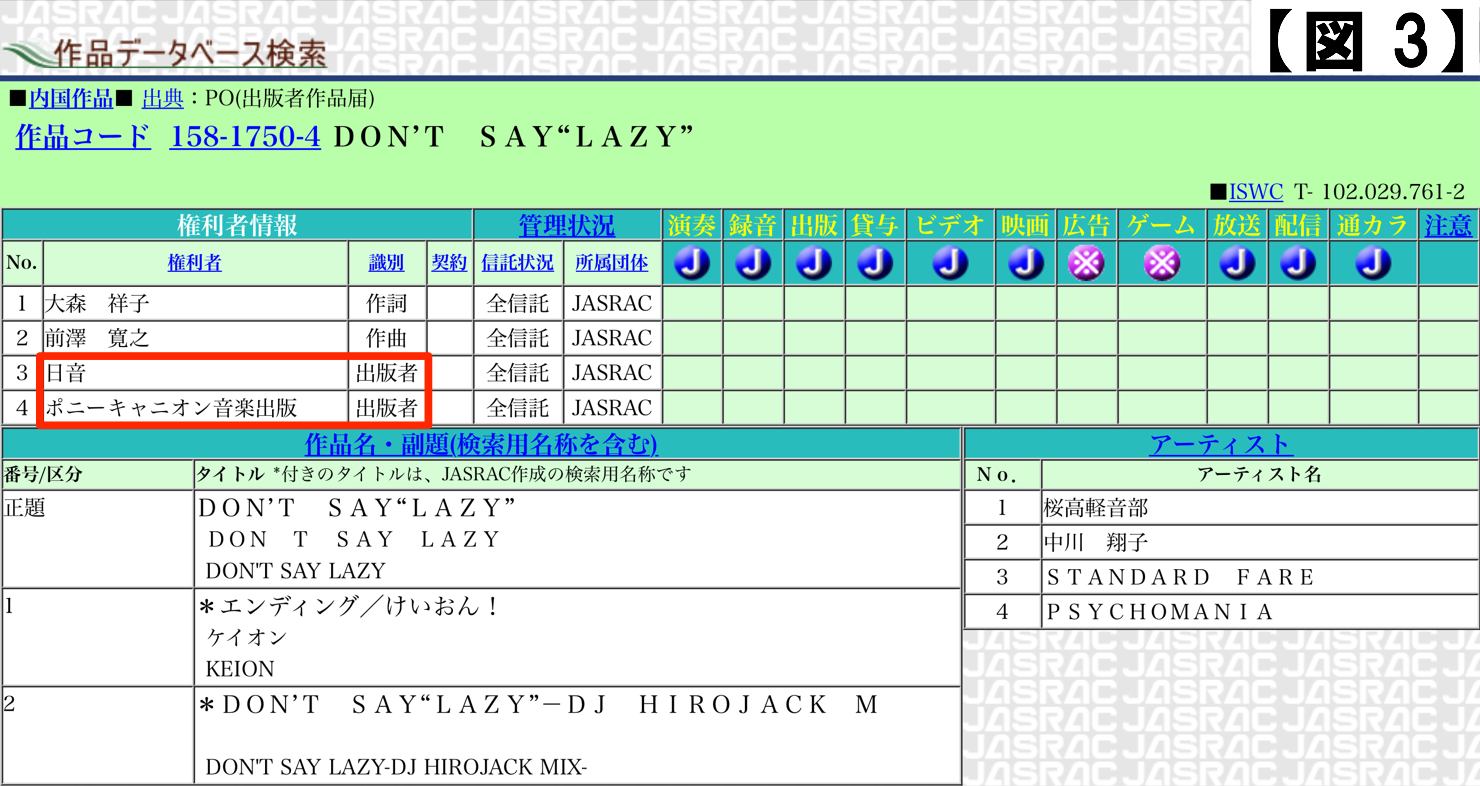Viewport: 1480px width, 786px height.
Task: Click artist 中川 翔子
Action: 1096,543
